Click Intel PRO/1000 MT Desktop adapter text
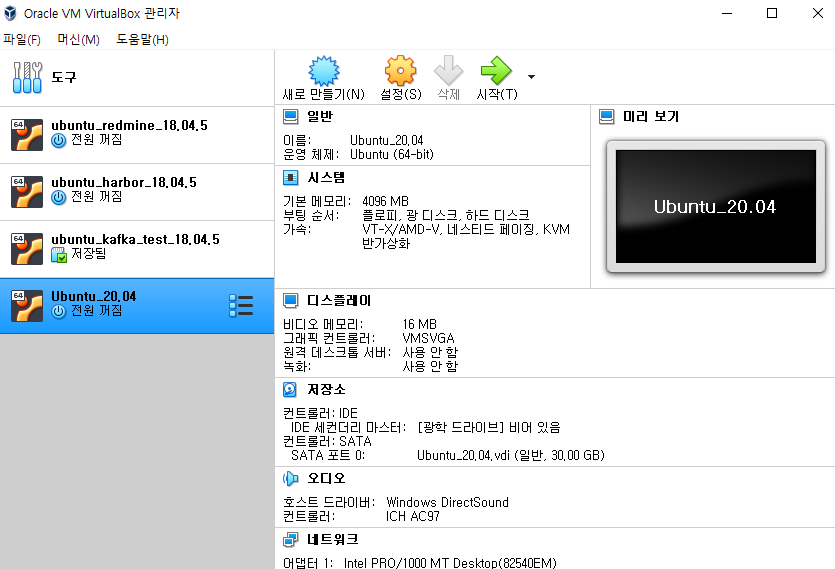 coord(450,563)
